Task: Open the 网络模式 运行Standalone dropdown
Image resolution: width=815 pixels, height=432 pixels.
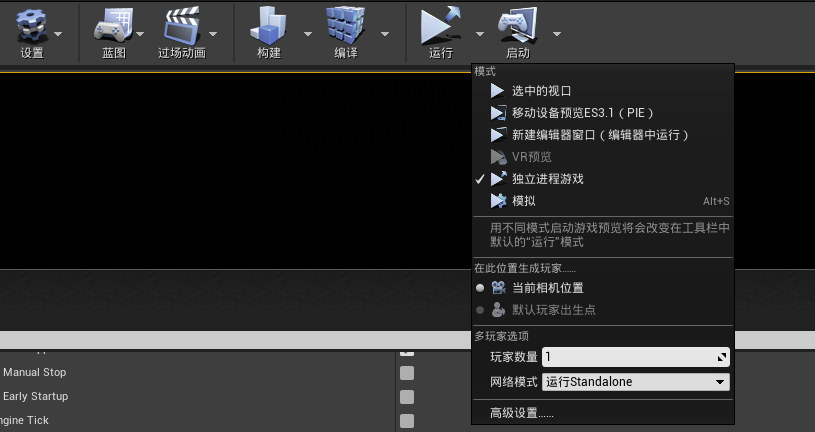Action: pos(636,382)
